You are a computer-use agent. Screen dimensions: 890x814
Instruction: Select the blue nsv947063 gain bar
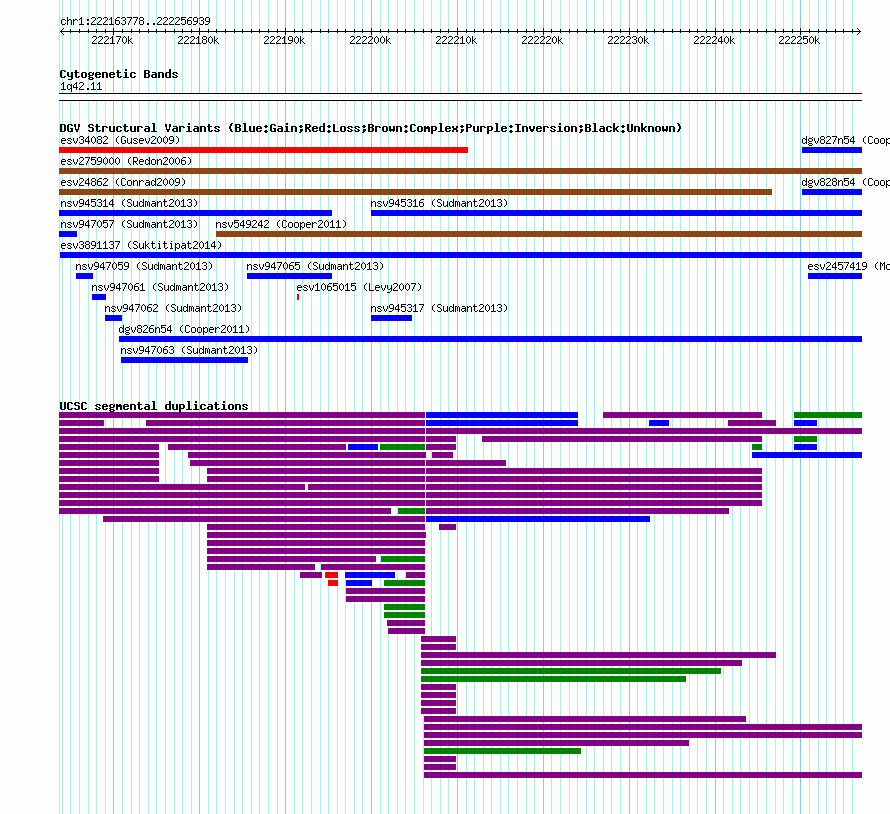[184, 360]
